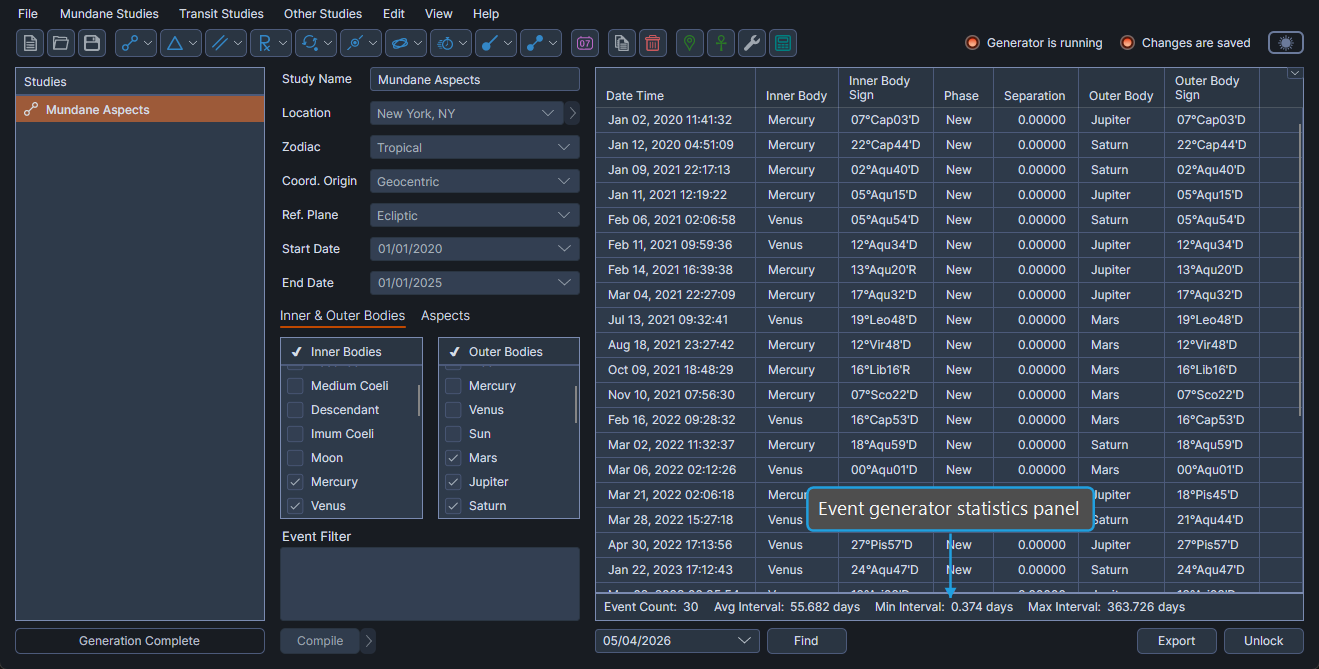The height and width of the screenshot is (669, 1319).
Task: Open the Location dropdown showing New York, NY
Action: coord(466,114)
